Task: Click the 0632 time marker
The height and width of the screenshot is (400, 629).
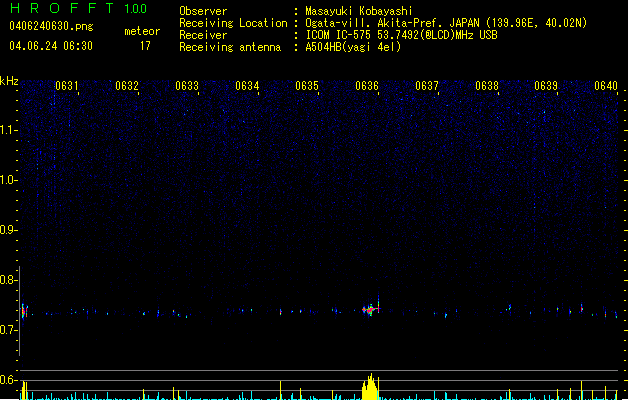Action: pyautogui.click(x=127, y=86)
